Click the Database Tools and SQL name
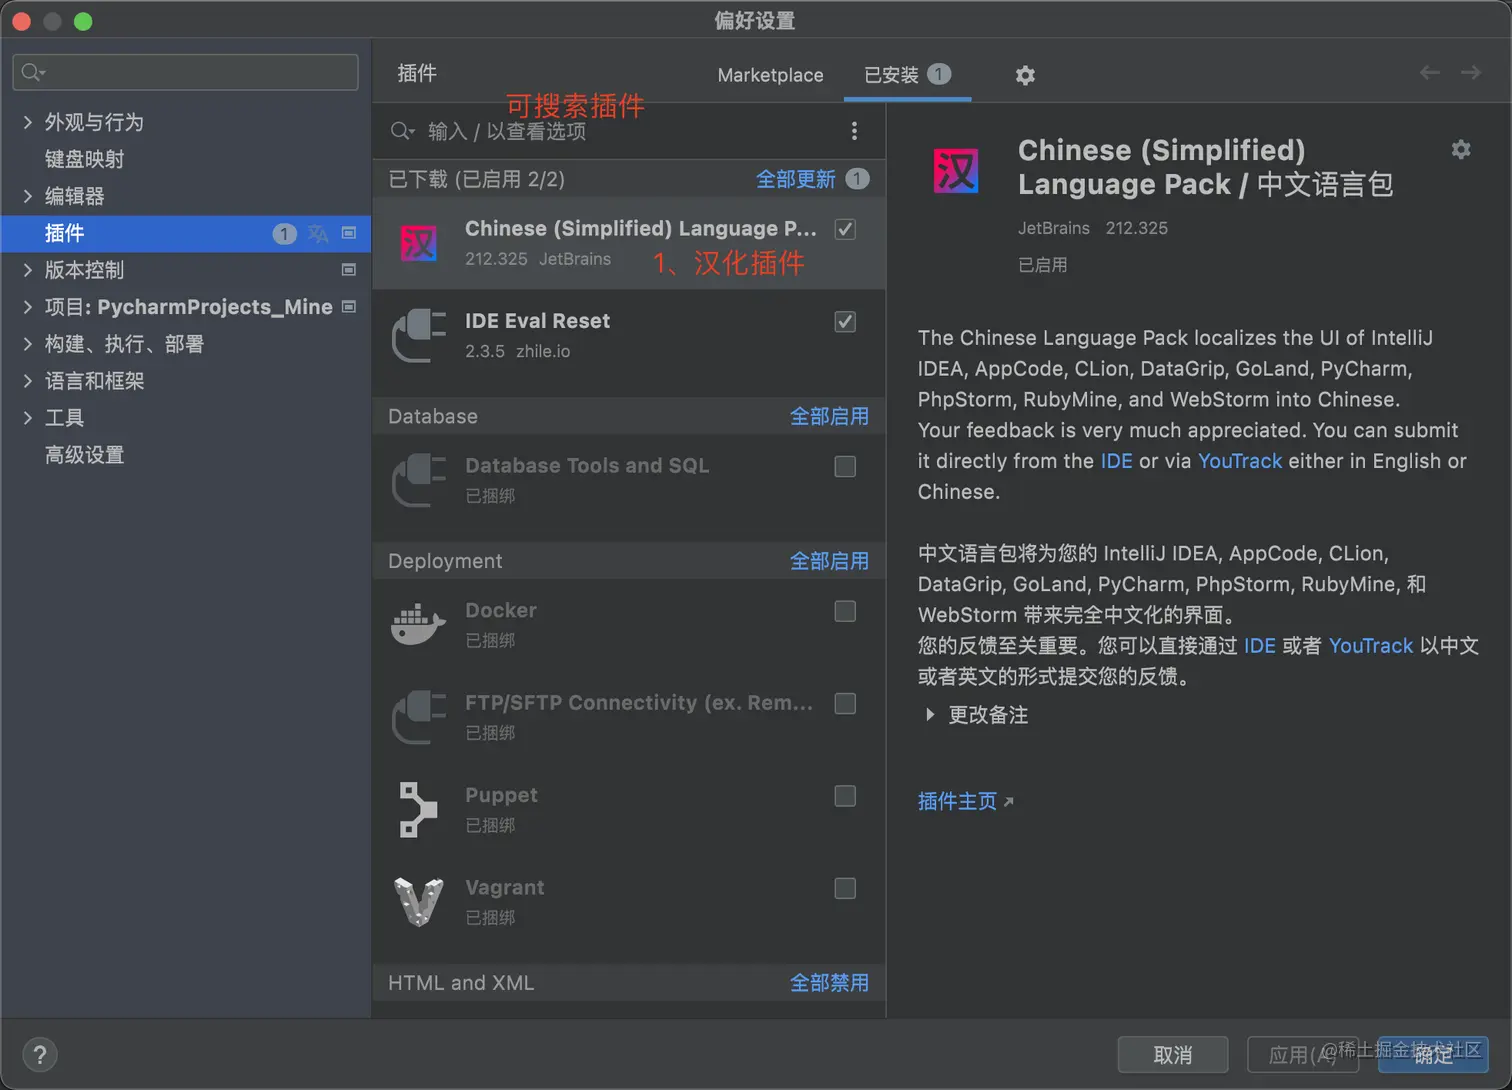1512x1090 pixels. [x=587, y=466]
